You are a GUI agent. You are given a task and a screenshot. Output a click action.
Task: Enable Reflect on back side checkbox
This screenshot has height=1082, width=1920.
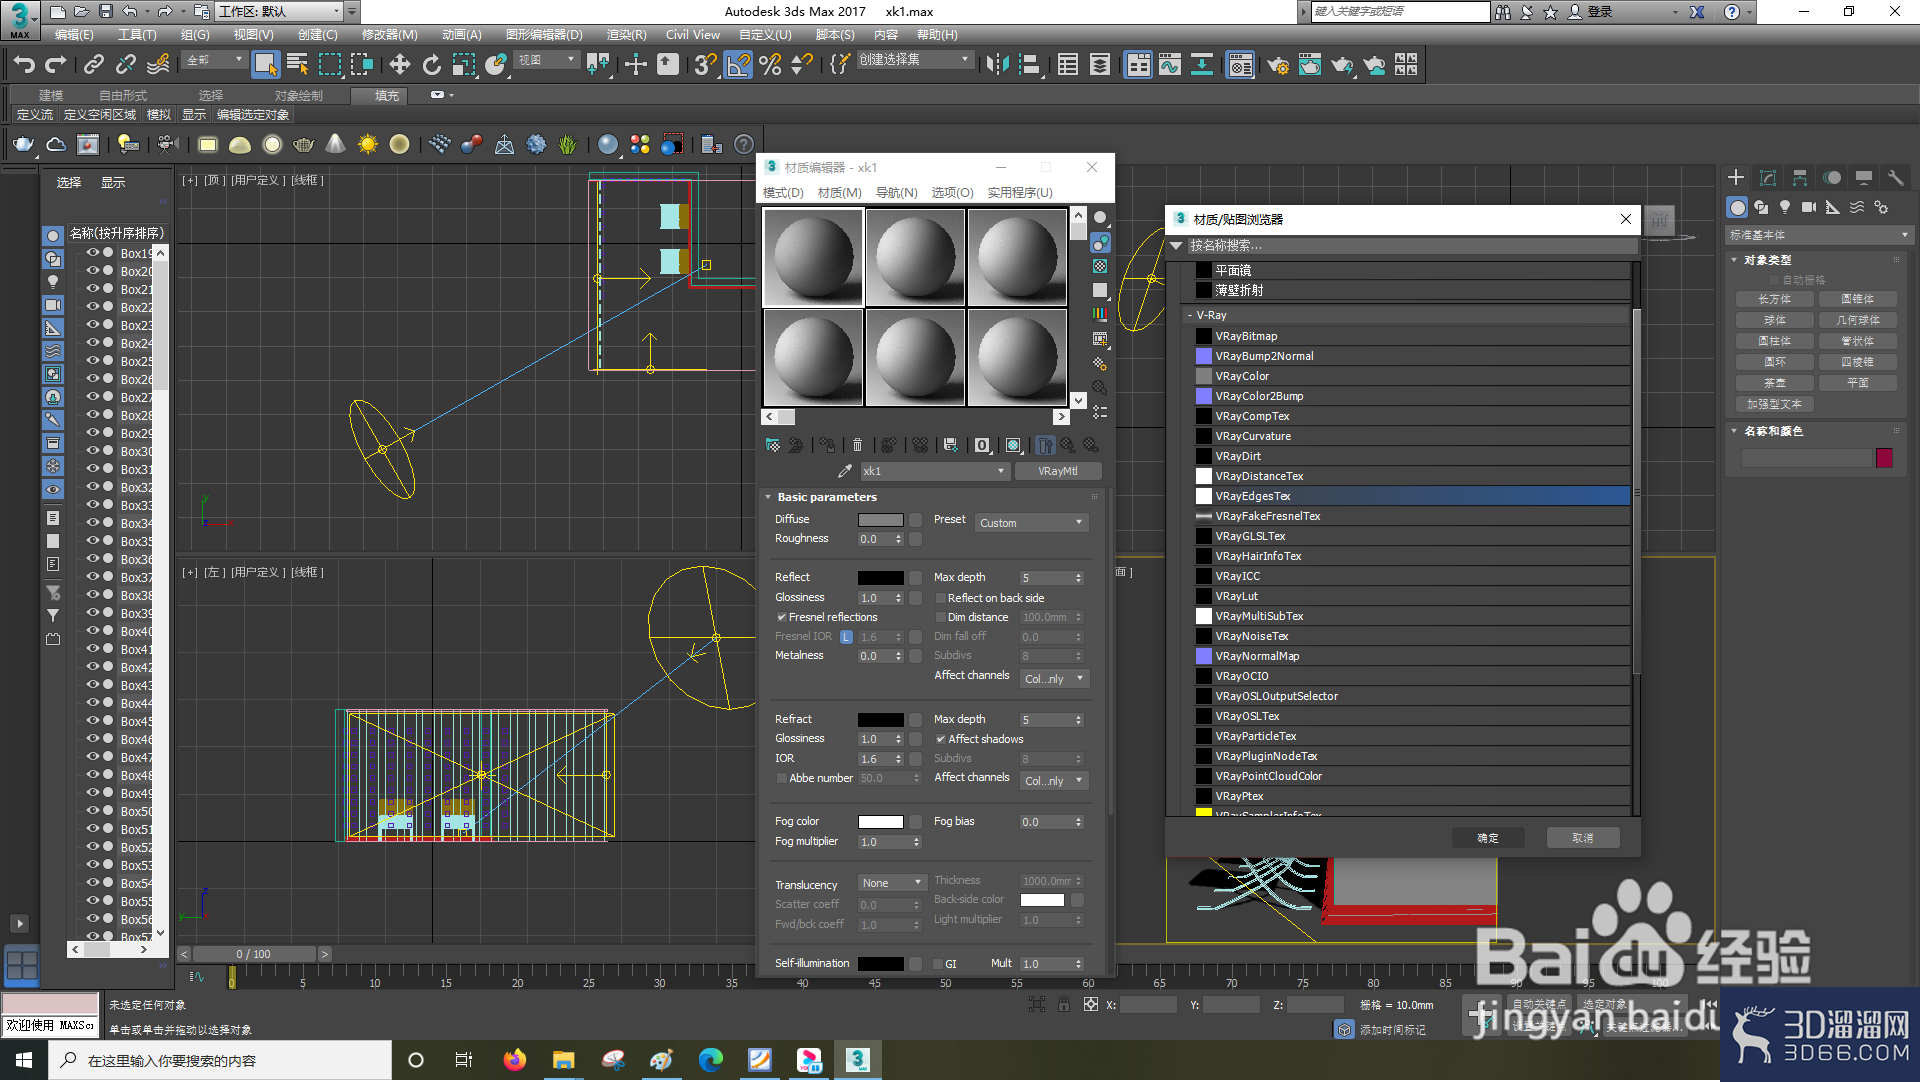(x=940, y=598)
